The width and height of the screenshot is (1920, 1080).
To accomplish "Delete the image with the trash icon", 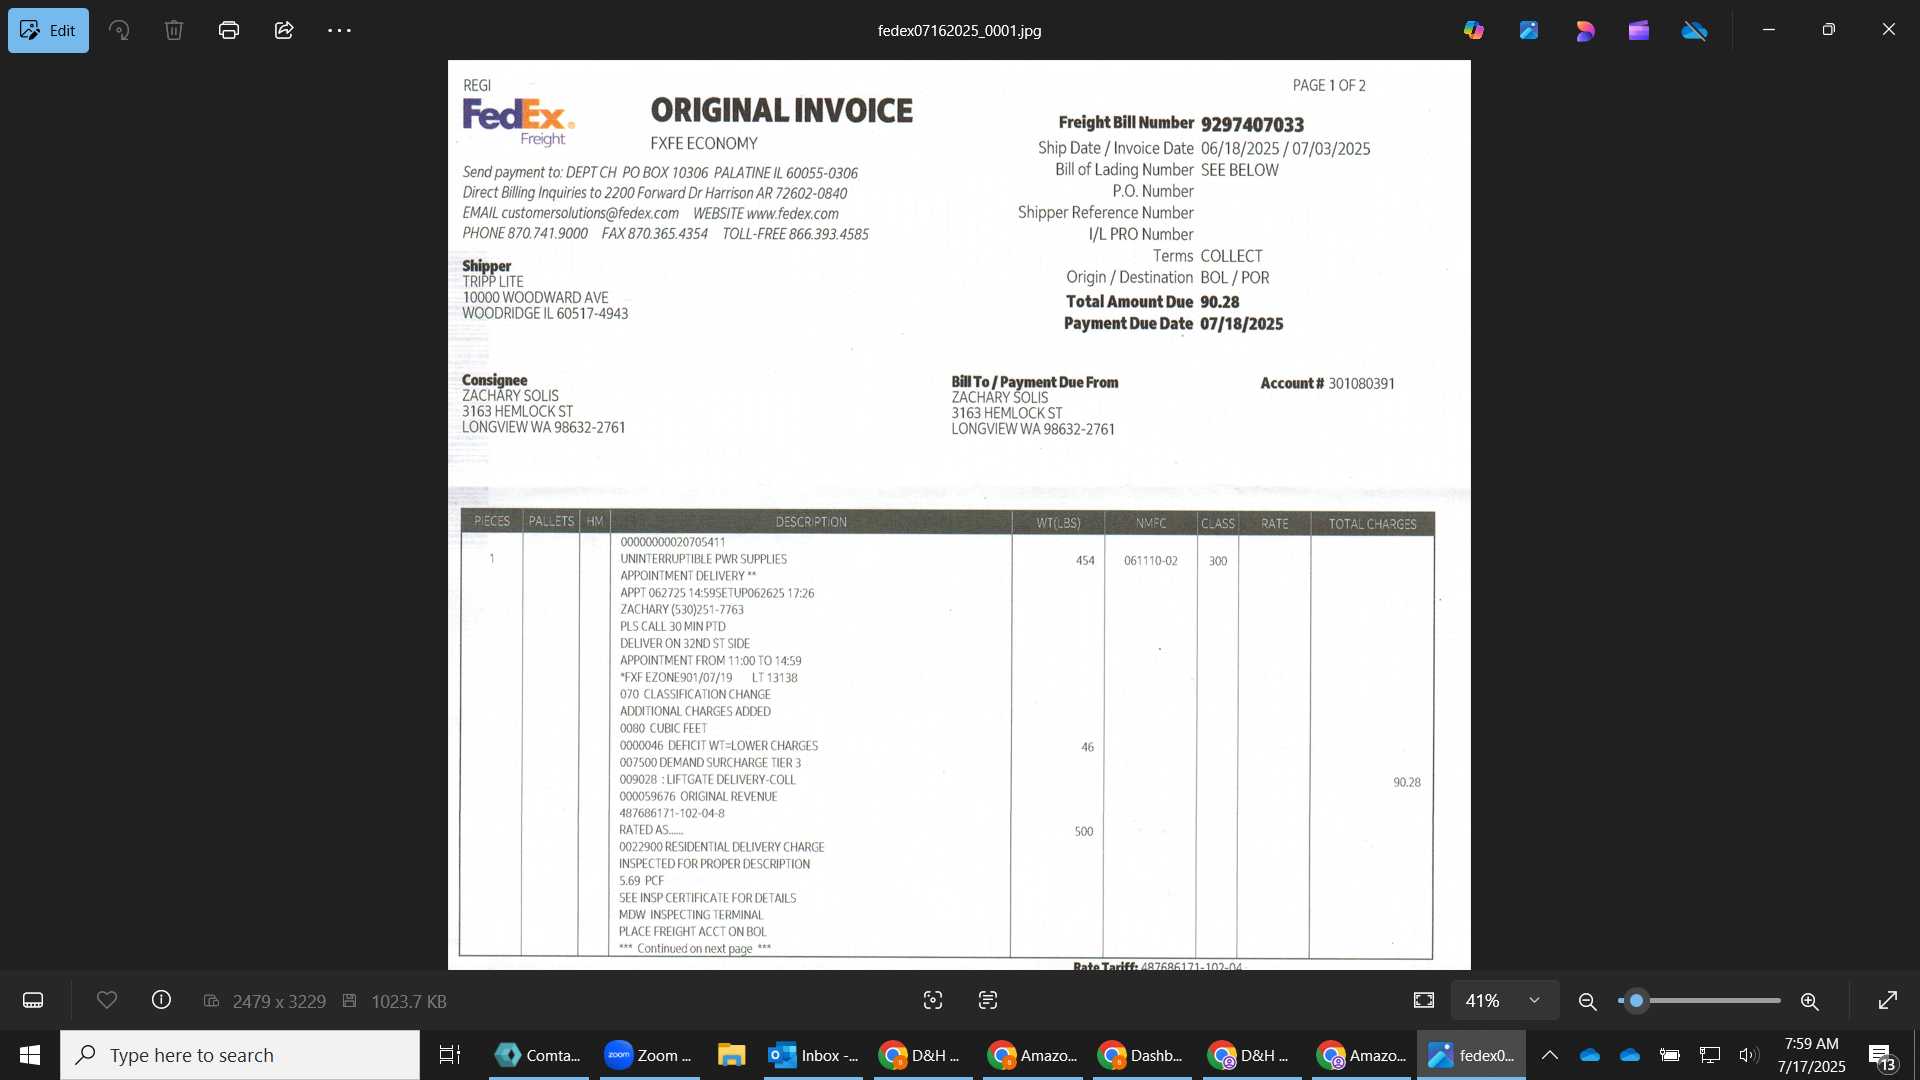I will (174, 30).
